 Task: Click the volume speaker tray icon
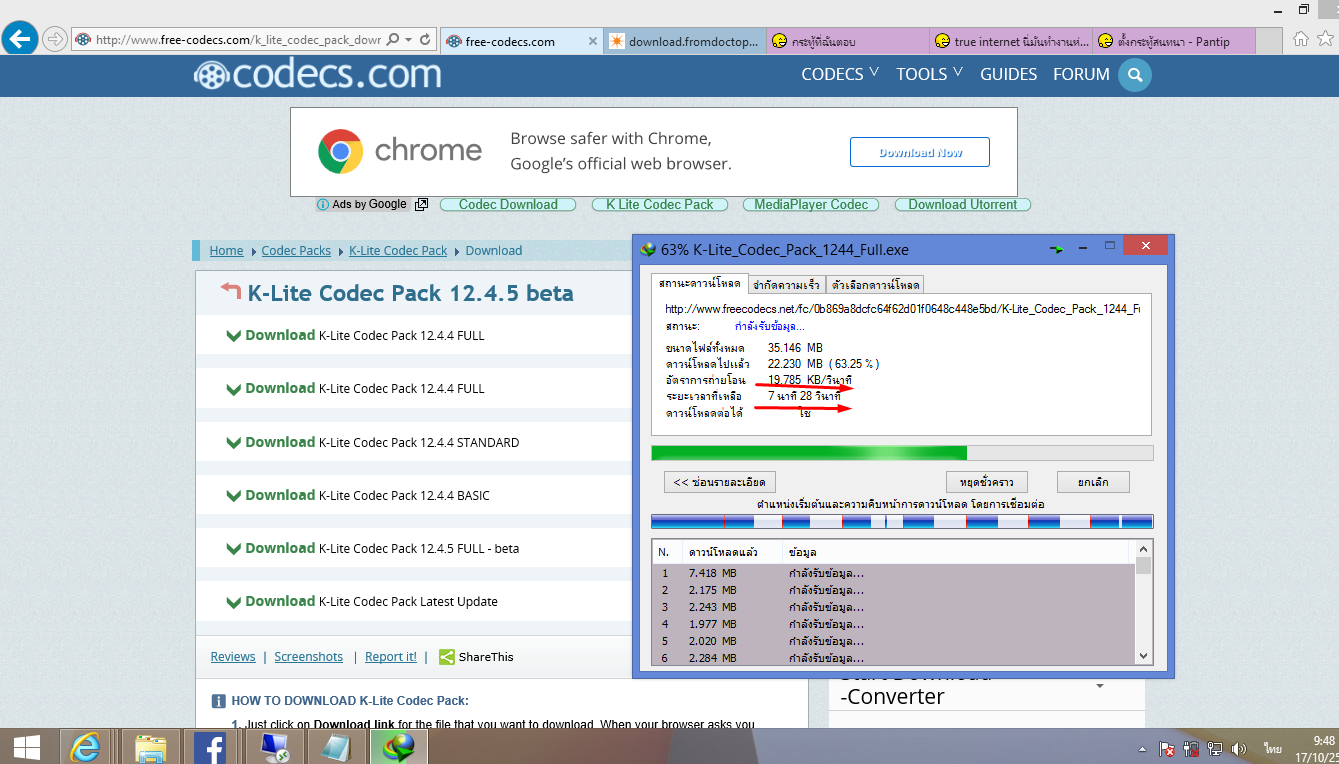[1239, 748]
